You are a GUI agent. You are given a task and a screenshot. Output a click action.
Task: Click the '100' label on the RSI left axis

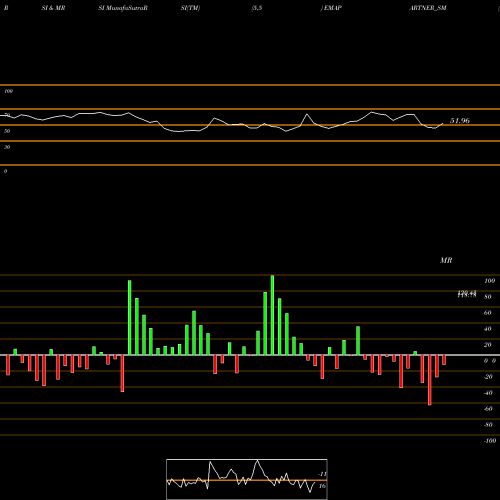pos(9,91)
